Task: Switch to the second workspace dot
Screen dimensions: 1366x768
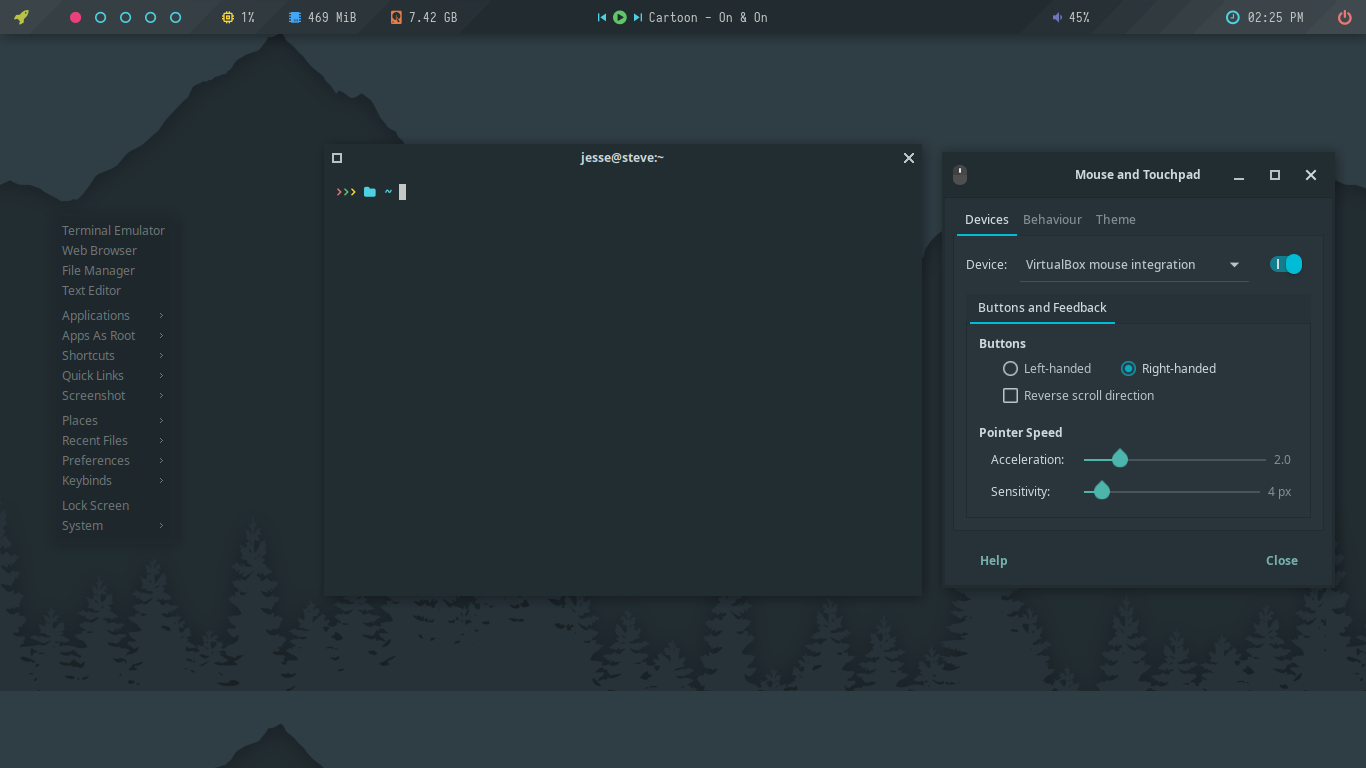Action: [101, 18]
